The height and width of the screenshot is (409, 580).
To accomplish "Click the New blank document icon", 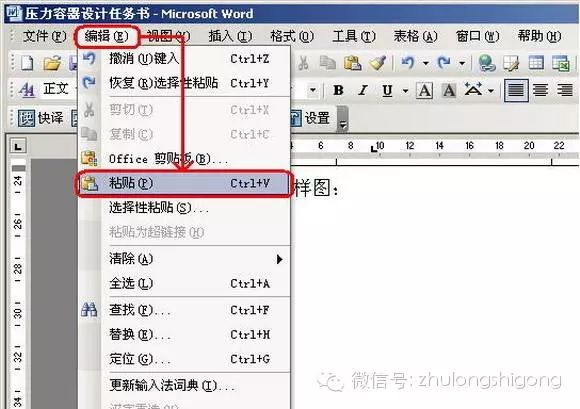I will click(27, 62).
